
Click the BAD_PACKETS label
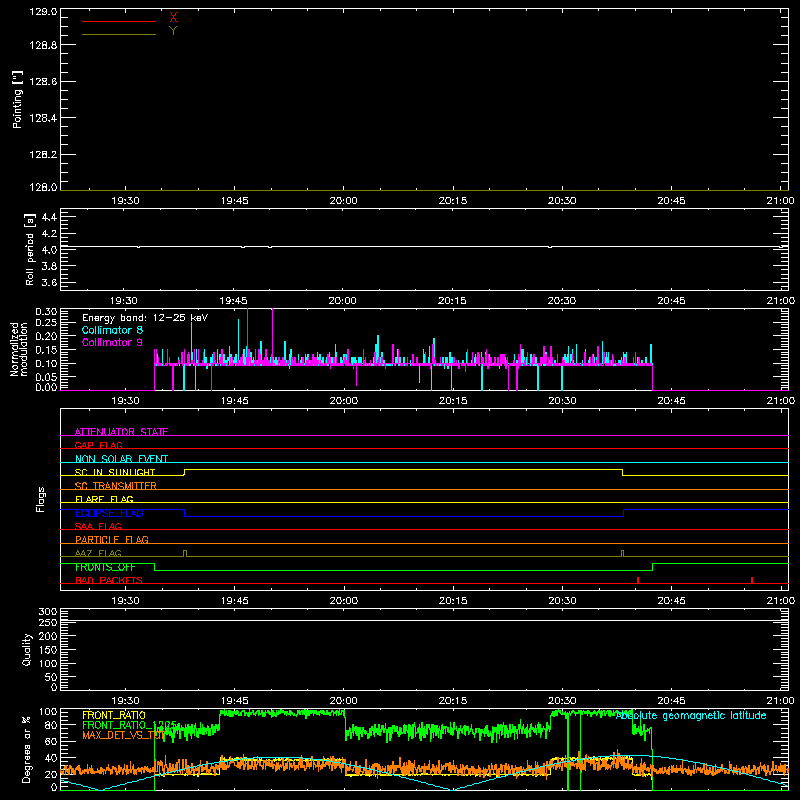109,580
